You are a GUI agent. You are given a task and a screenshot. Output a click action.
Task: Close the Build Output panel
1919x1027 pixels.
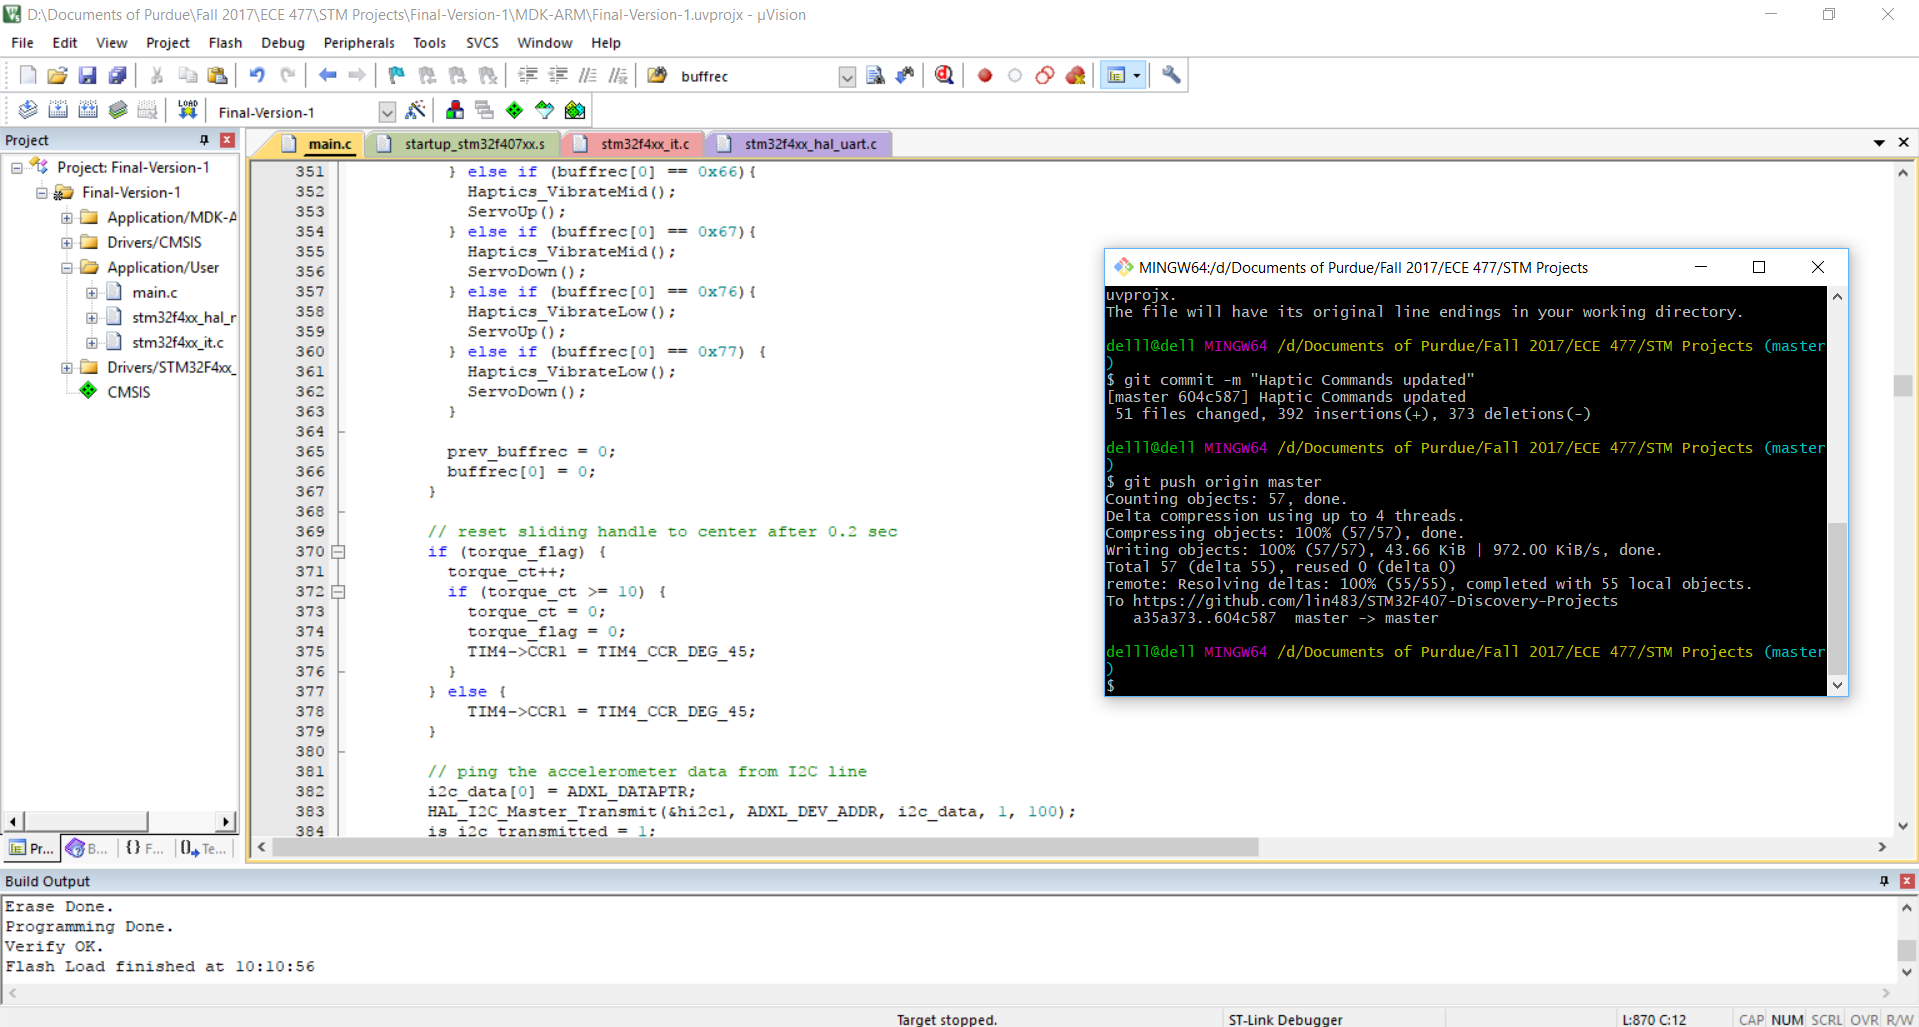click(x=1907, y=881)
